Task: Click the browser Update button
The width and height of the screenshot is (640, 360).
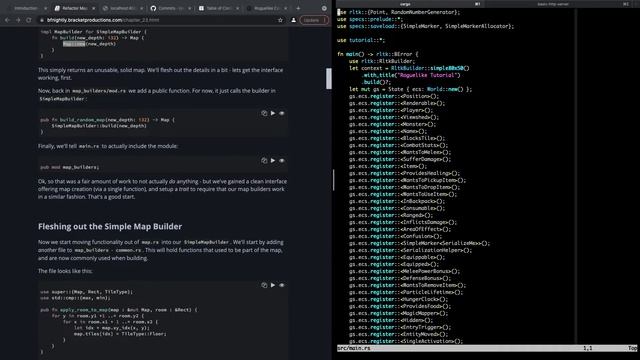Action: [314, 20]
